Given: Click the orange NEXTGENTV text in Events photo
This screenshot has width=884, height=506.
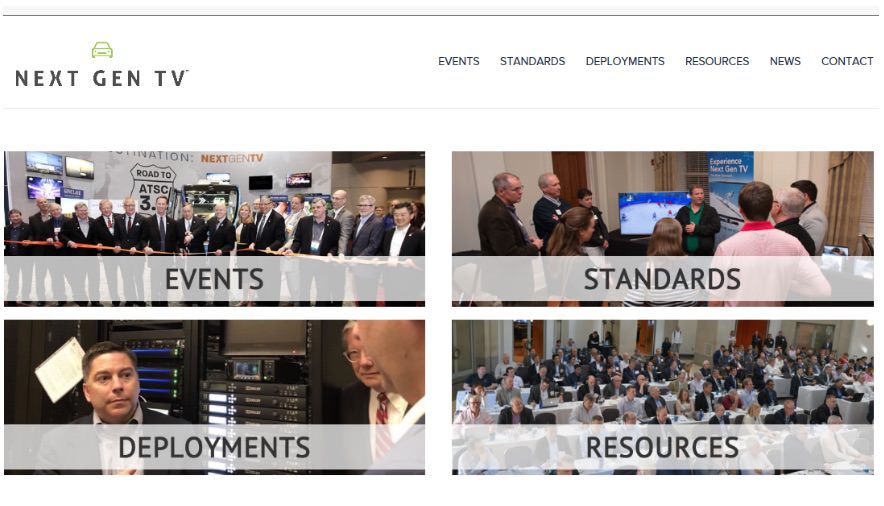Looking at the screenshot, I should 232,158.
